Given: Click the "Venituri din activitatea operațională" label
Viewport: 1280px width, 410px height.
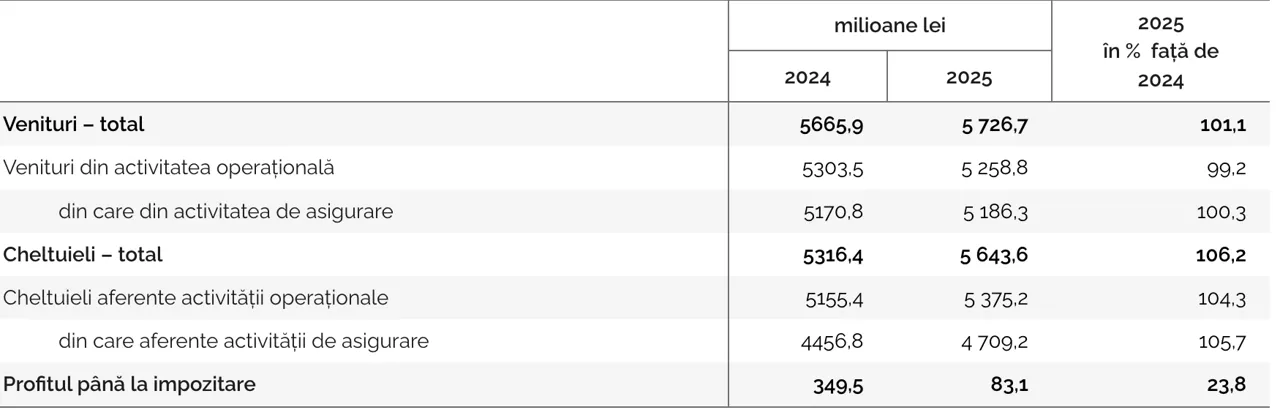Looking at the screenshot, I should [169, 168].
